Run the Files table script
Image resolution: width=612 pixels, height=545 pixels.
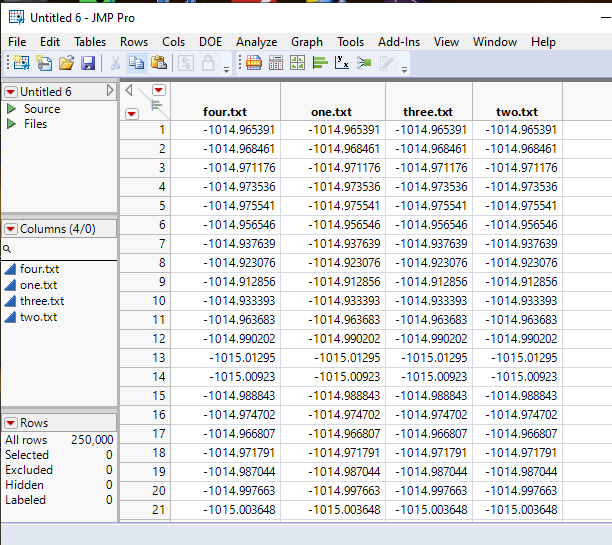click(12, 124)
